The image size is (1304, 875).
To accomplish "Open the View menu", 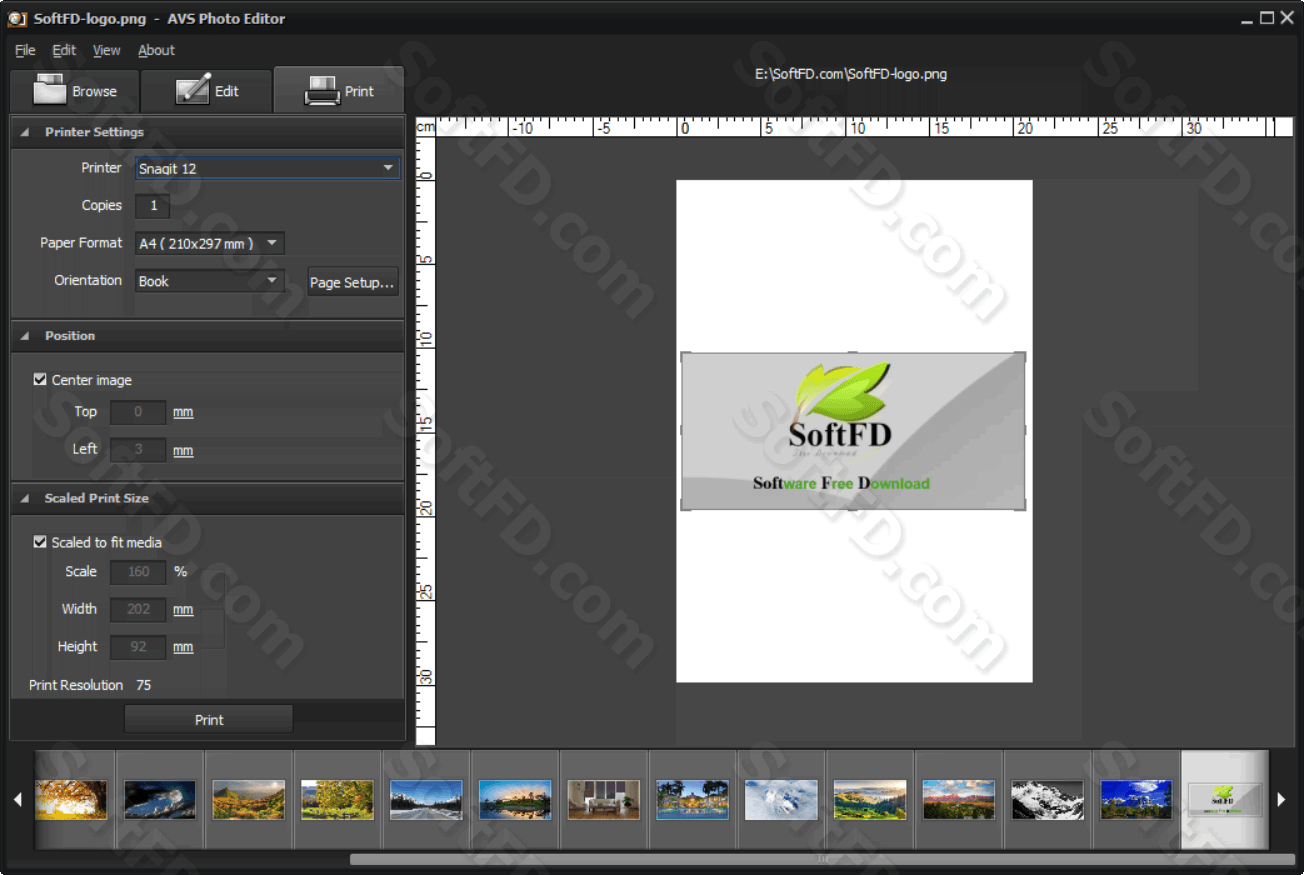I will pyautogui.click(x=106, y=50).
